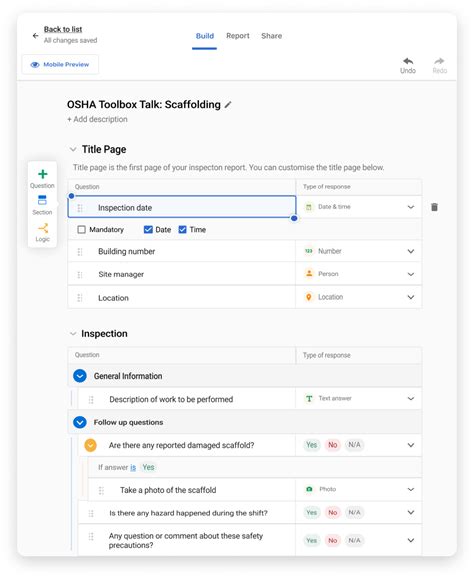The width and height of the screenshot is (474, 577).
Task: Uncheck the Time checkbox
Action: pyautogui.click(x=182, y=230)
